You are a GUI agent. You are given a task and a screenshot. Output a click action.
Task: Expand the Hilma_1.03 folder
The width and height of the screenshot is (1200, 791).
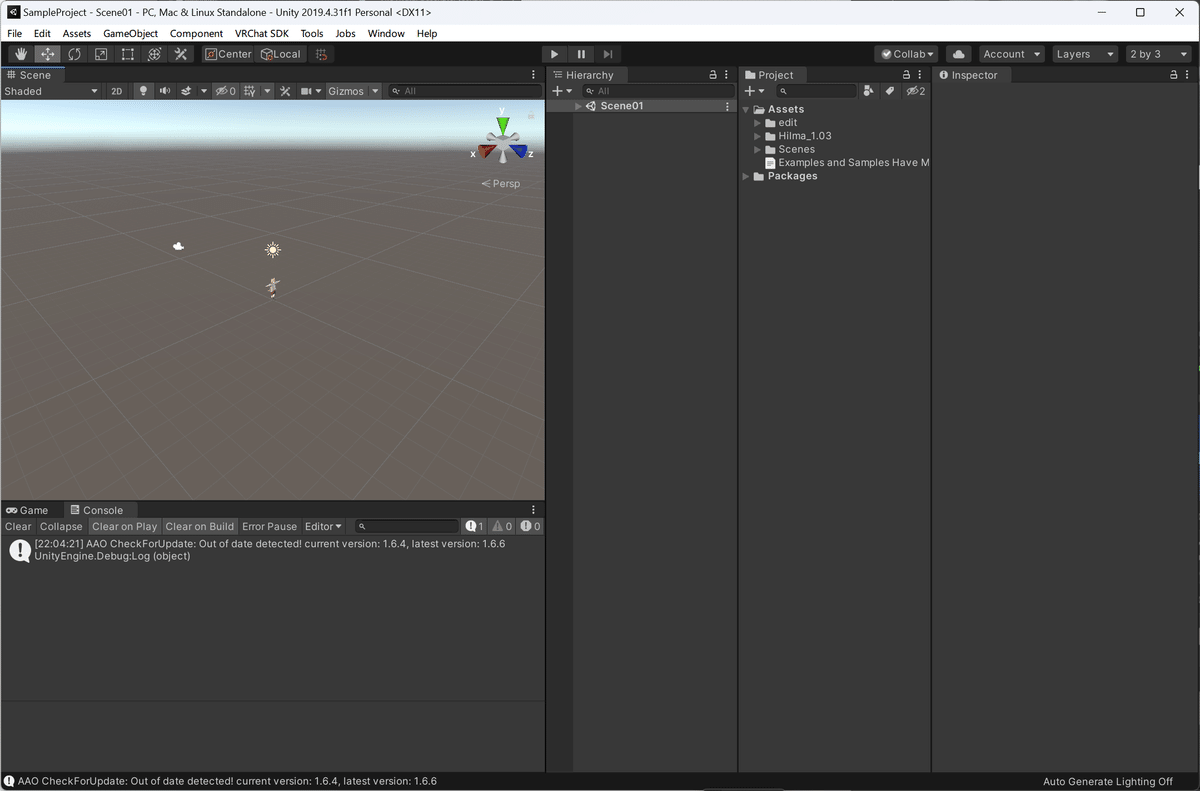coord(758,136)
